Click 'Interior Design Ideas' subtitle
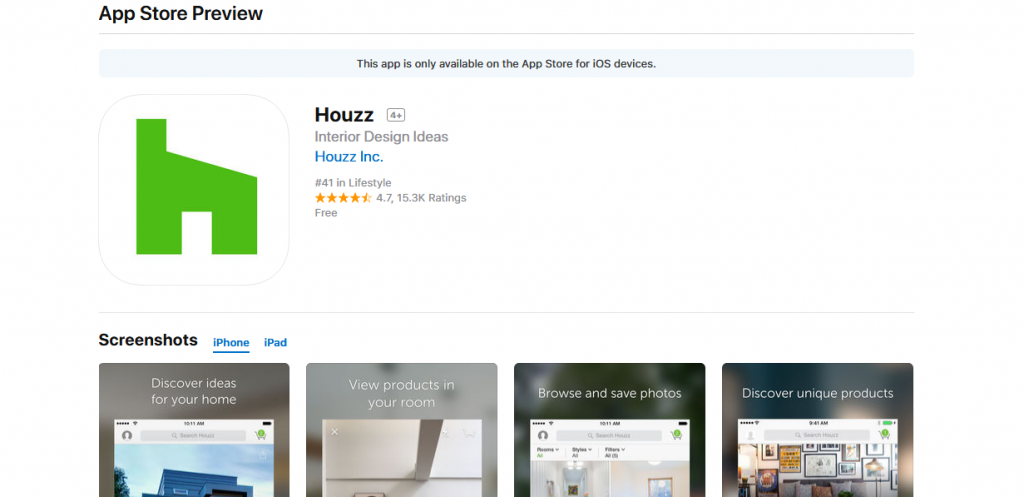 tap(381, 137)
